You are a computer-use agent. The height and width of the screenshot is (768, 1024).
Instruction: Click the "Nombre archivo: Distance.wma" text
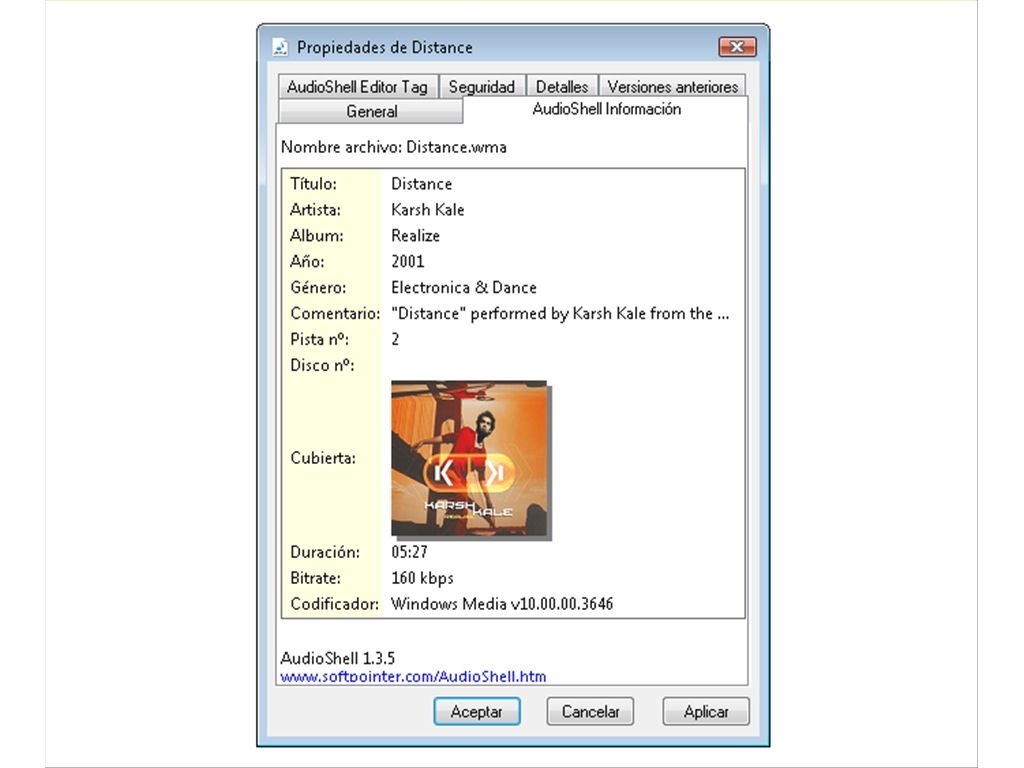click(394, 147)
